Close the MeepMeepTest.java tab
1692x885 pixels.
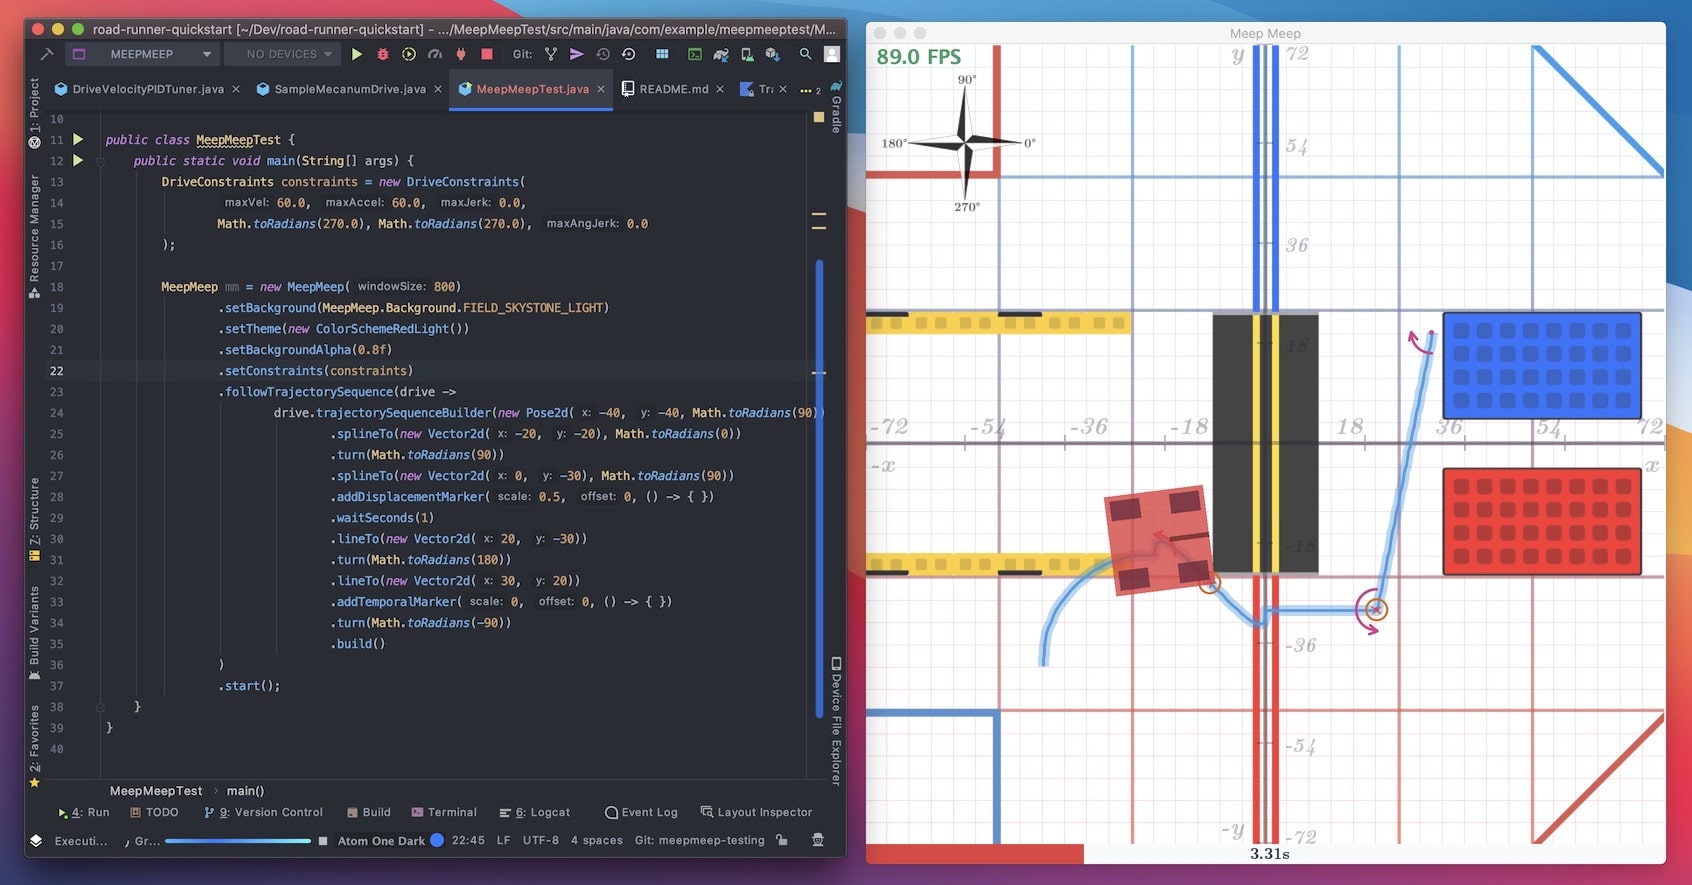601,89
